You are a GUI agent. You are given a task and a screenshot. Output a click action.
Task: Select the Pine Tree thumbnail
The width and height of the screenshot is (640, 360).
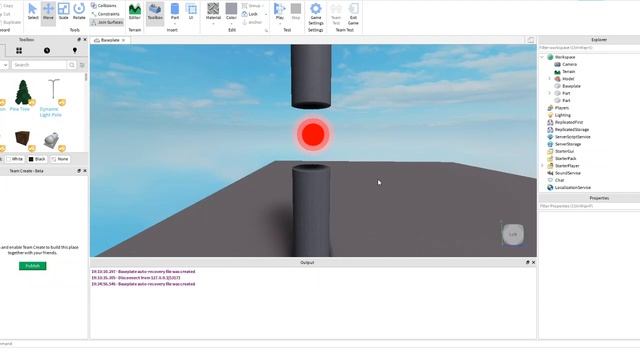tap(23, 92)
